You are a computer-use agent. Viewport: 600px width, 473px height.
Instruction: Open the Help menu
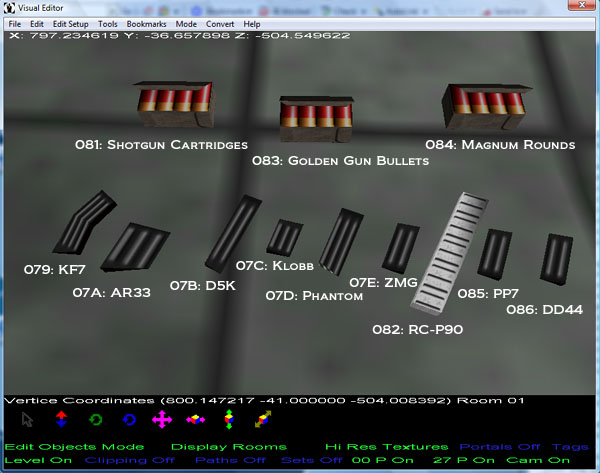[252, 24]
